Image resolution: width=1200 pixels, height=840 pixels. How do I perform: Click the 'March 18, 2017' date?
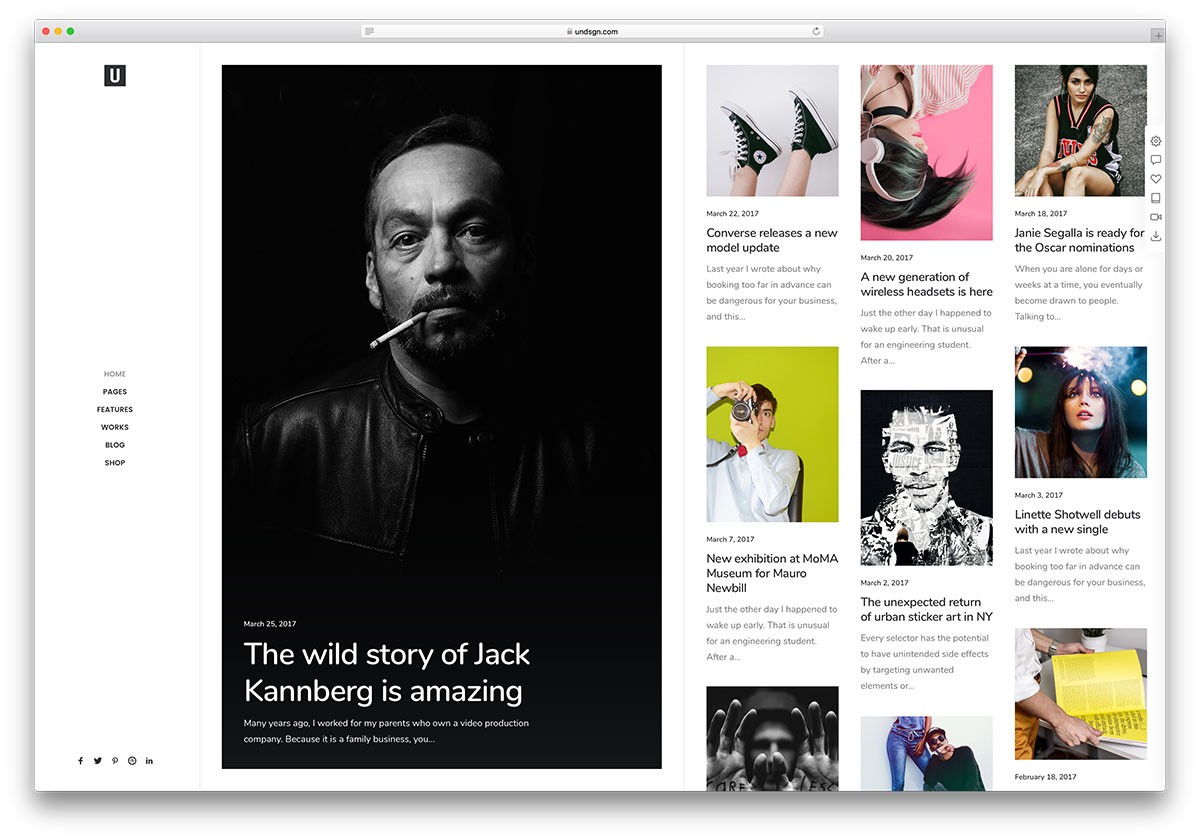(x=1041, y=214)
